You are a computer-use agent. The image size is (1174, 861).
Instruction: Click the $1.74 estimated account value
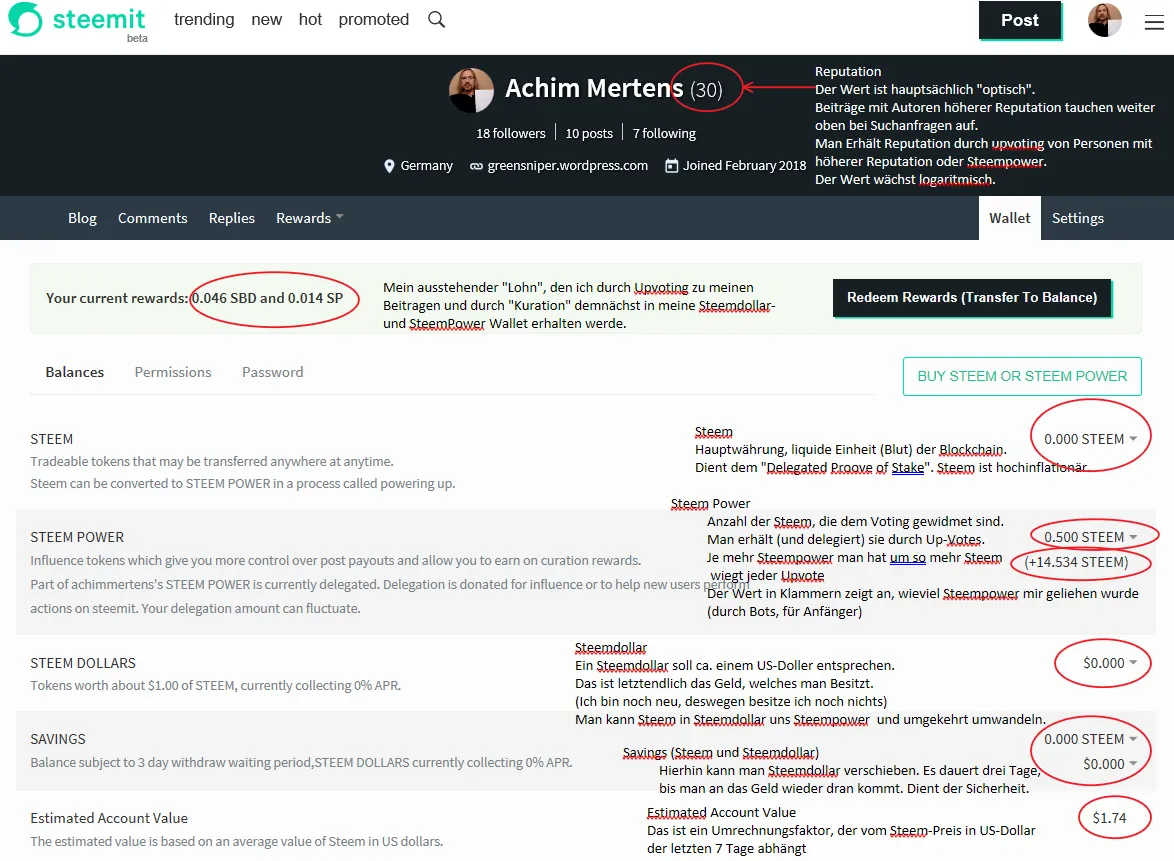coord(1109,818)
